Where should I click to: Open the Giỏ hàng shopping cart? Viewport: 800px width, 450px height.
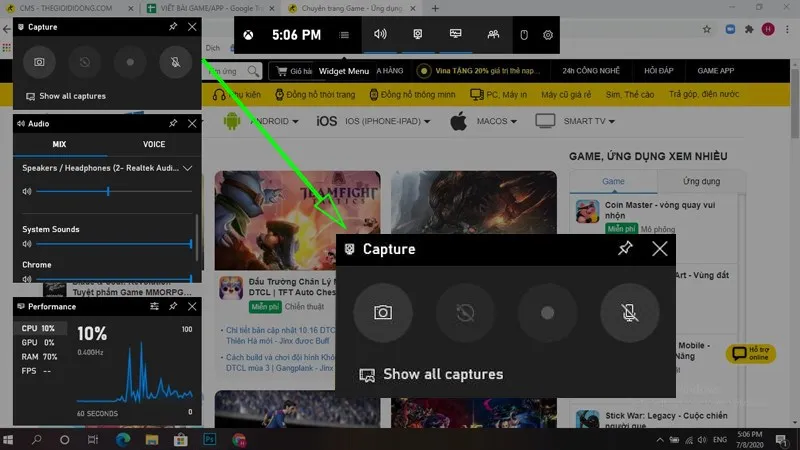294,71
